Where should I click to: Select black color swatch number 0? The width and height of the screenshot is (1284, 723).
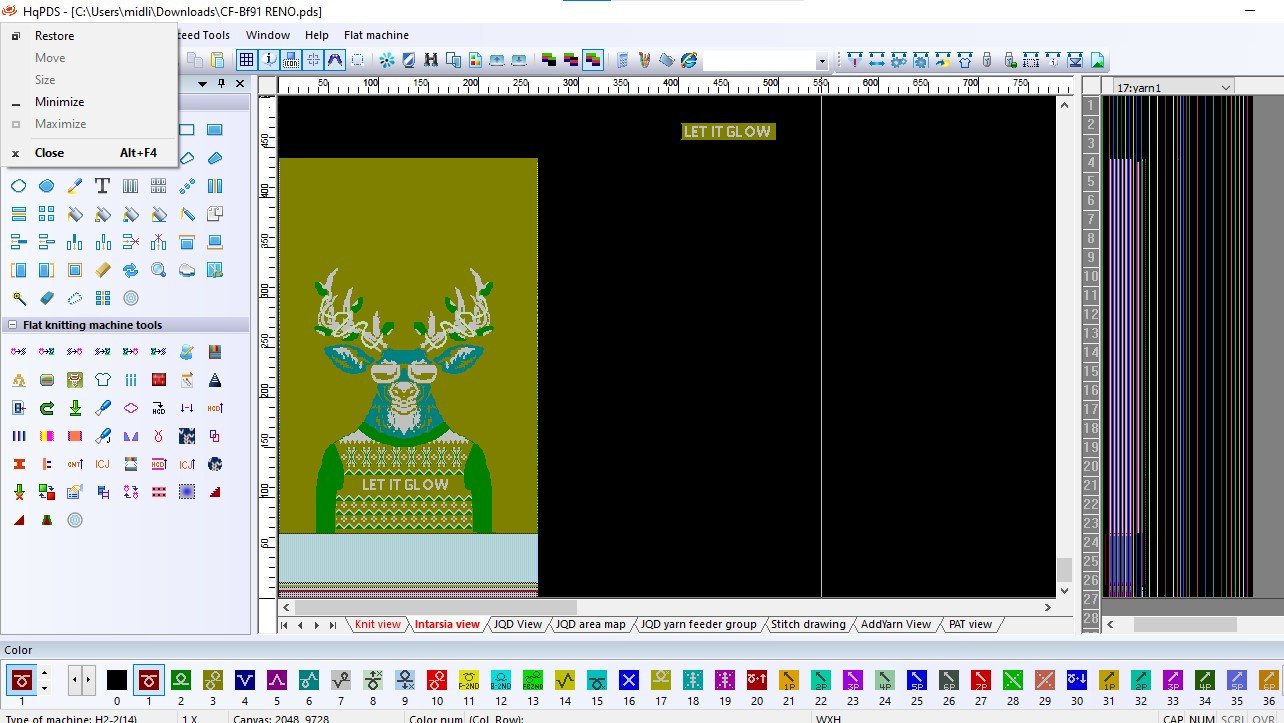[117, 681]
